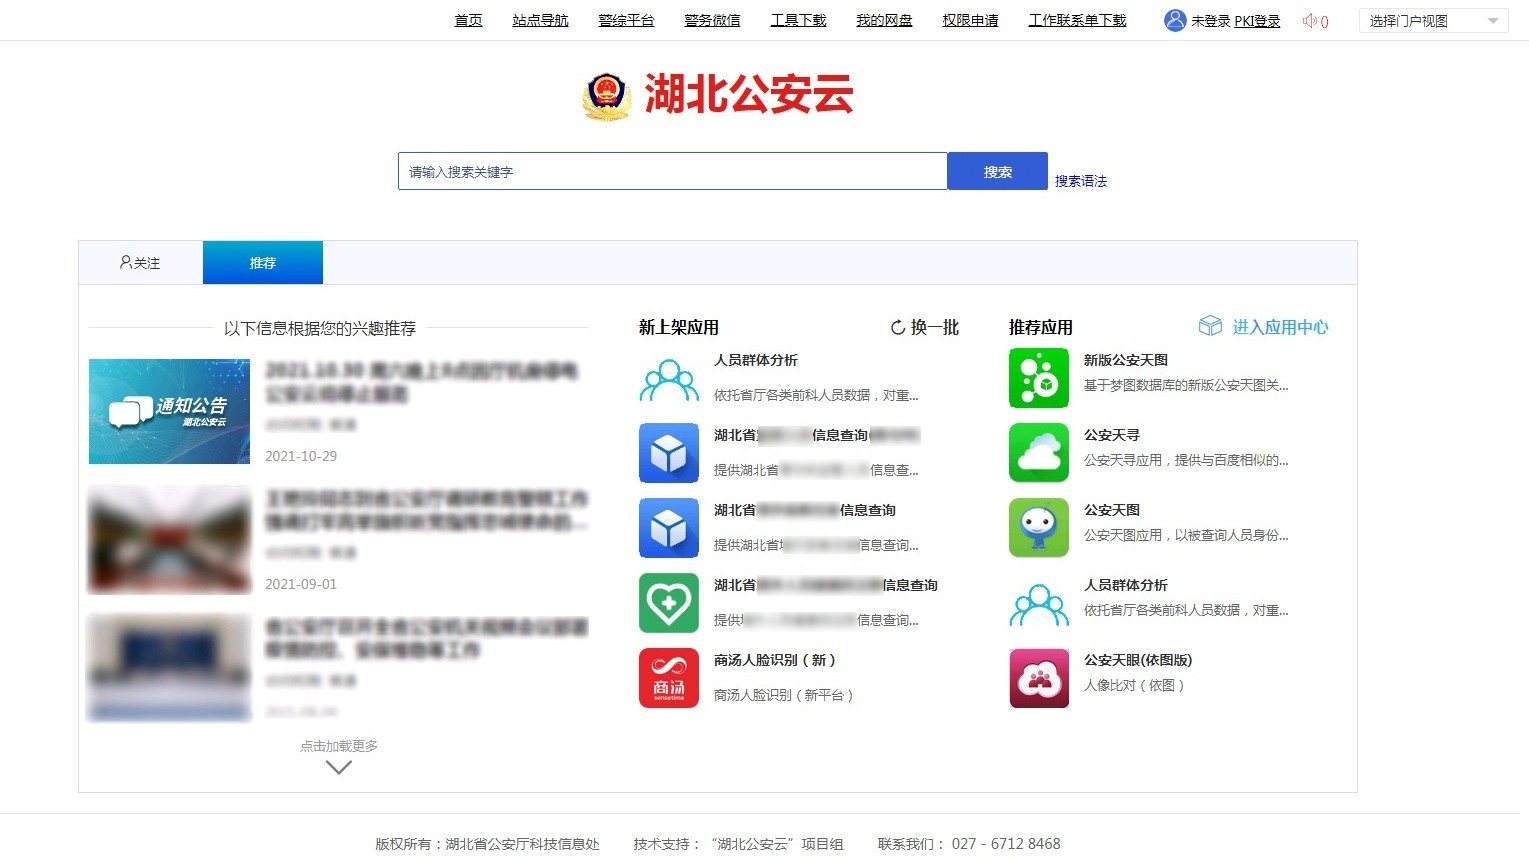
Task: Expand more news via 点击加载更多 chevron
Action: pos(339,766)
